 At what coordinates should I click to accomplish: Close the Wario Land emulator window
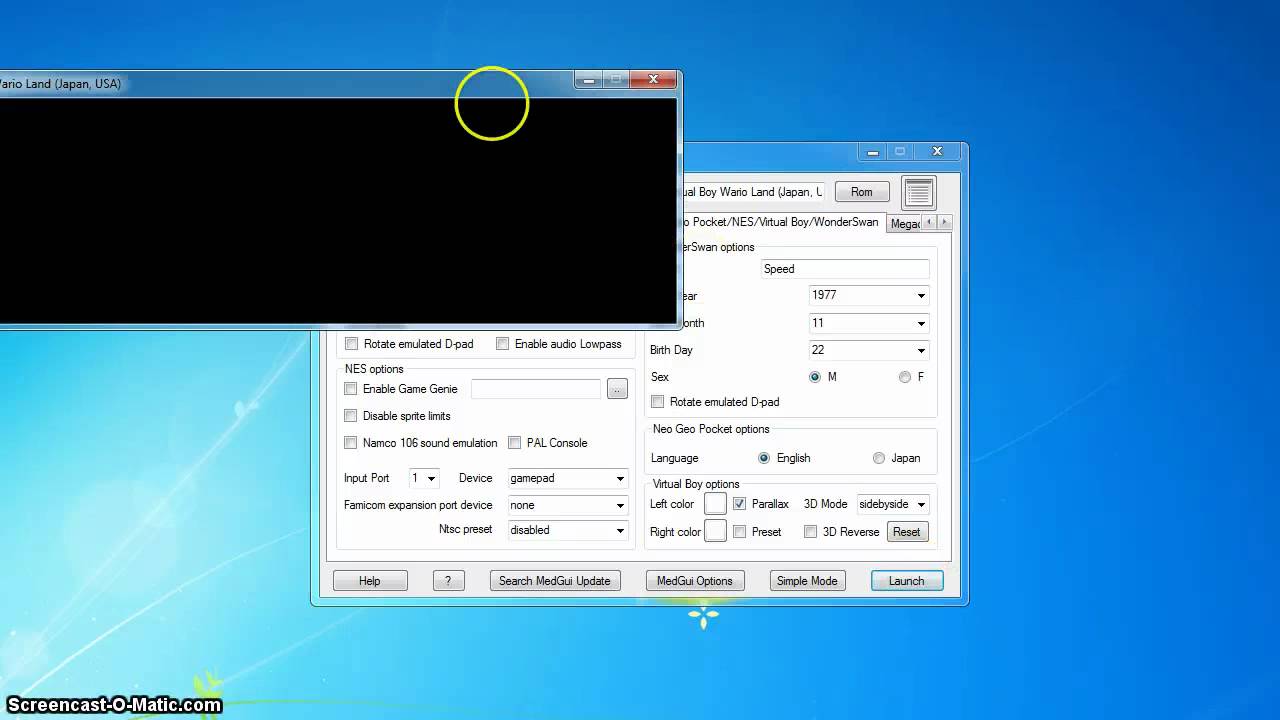point(653,80)
